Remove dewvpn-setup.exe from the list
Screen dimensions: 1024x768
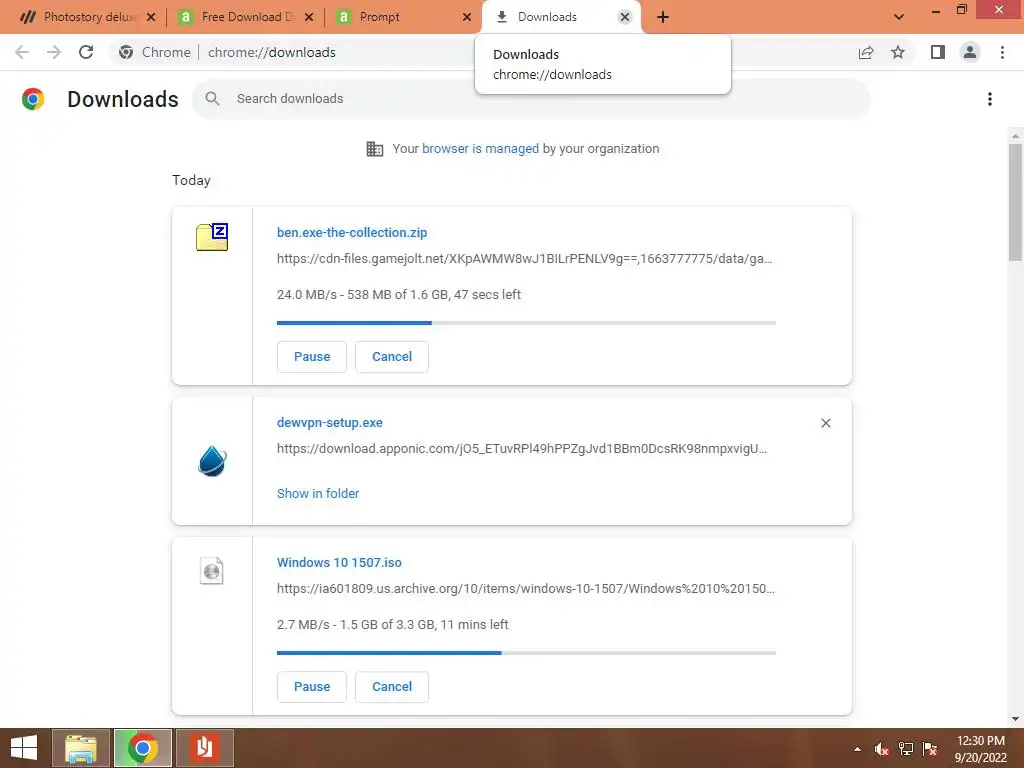tap(825, 423)
